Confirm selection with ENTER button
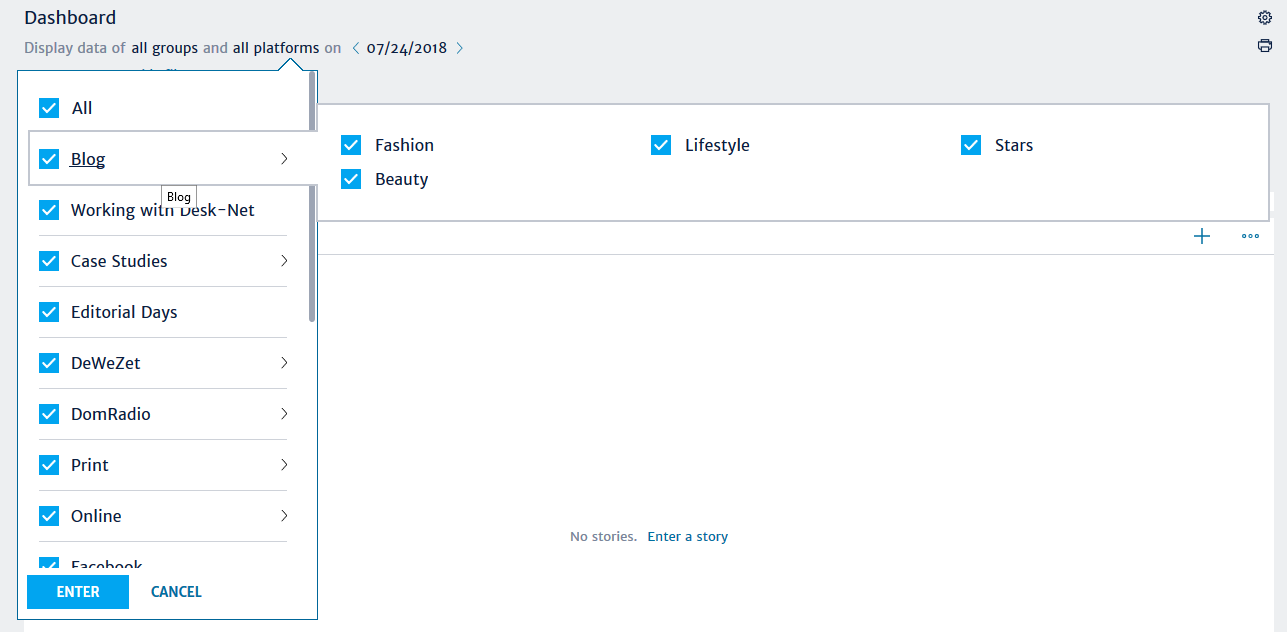The height and width of the screenshot is (632, 1287). tap(78, 592)
